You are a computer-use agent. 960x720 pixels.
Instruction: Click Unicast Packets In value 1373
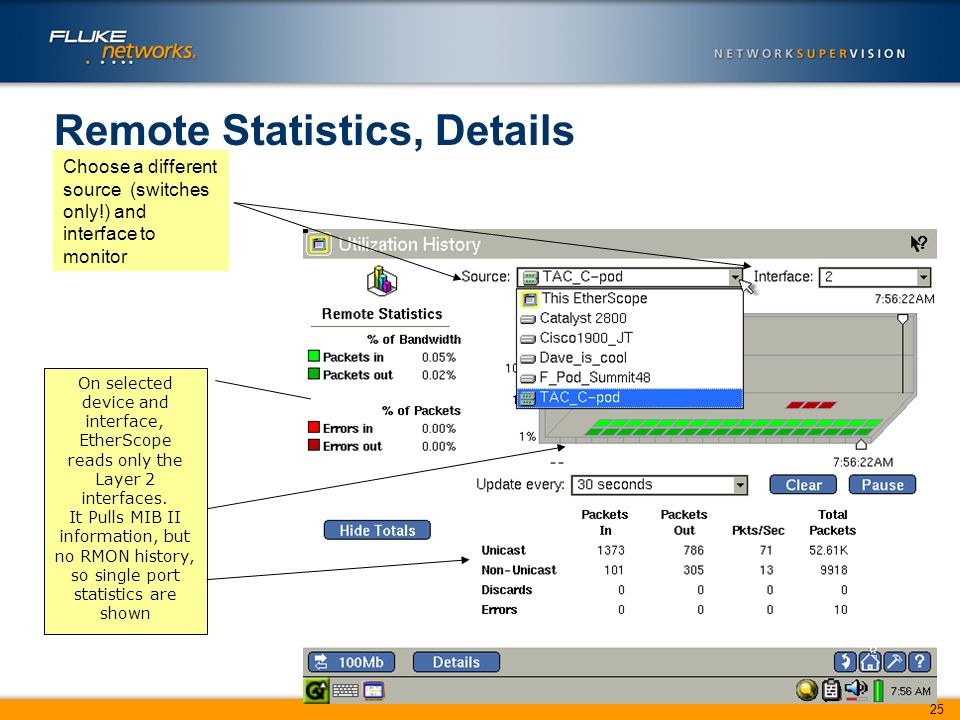coord(610,550)
